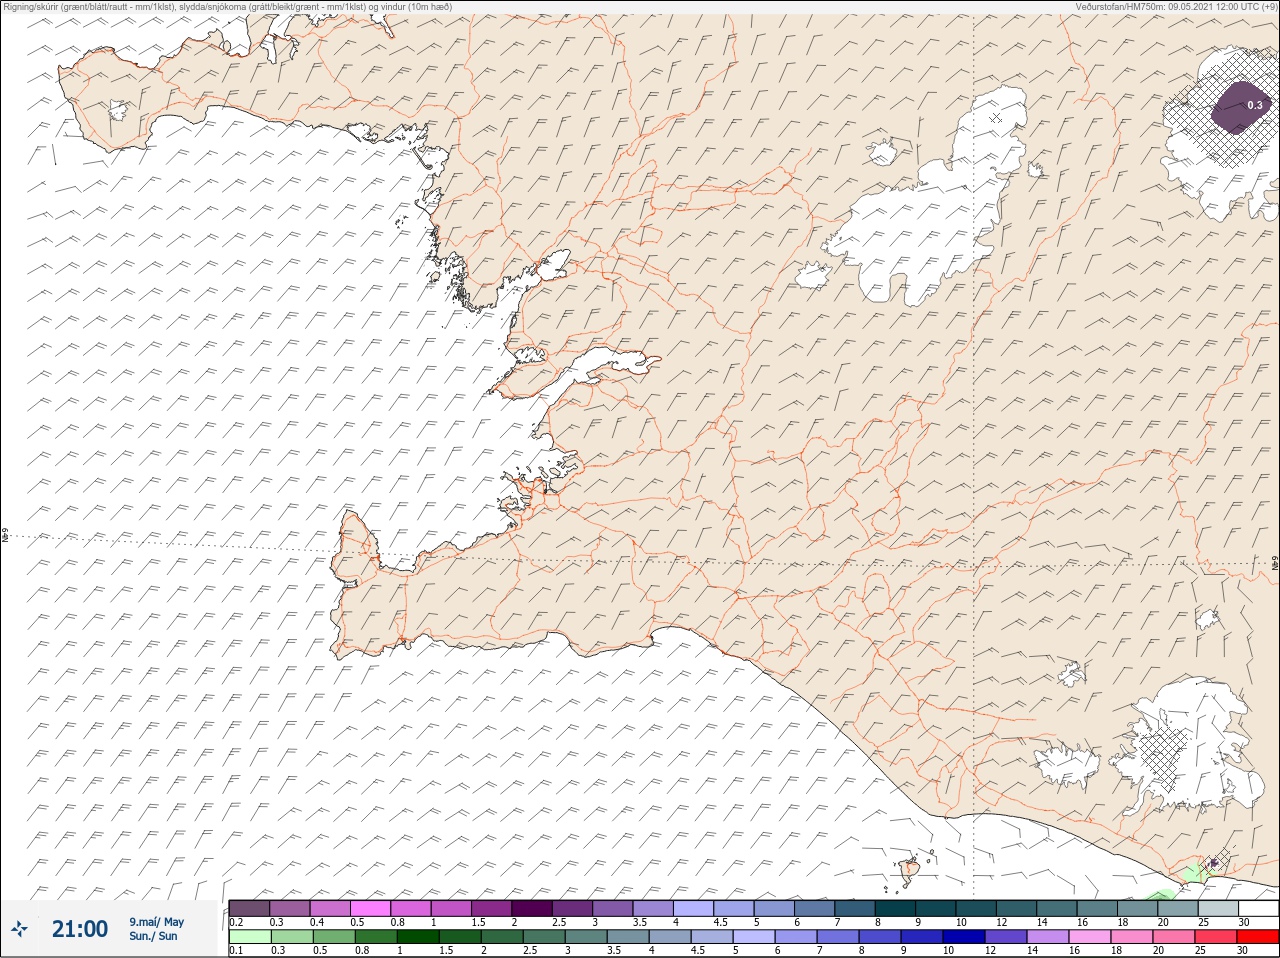This screenshot has width=1280, height=958.
Task: Select upper-row pale grey swatch labeled 25
Action: (x=1217, y=908)
